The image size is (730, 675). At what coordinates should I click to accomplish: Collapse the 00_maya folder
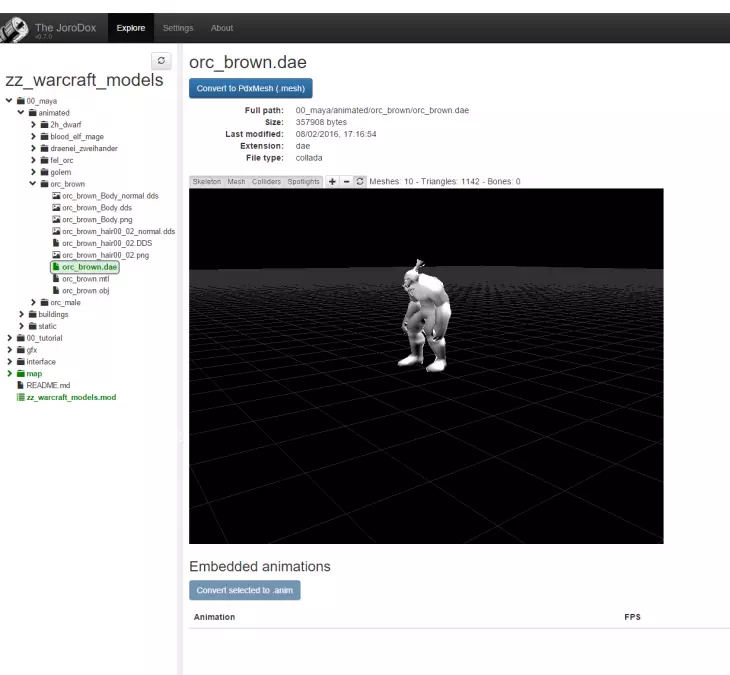[x=9, y=101]
